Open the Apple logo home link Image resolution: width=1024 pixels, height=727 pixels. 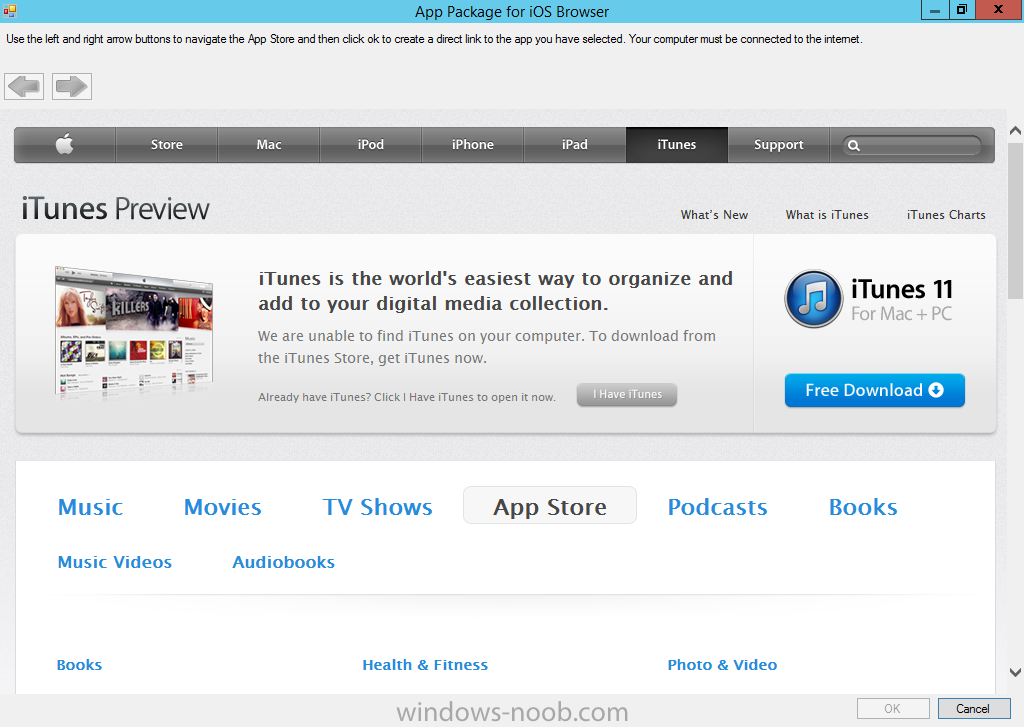tap(65, 144)
